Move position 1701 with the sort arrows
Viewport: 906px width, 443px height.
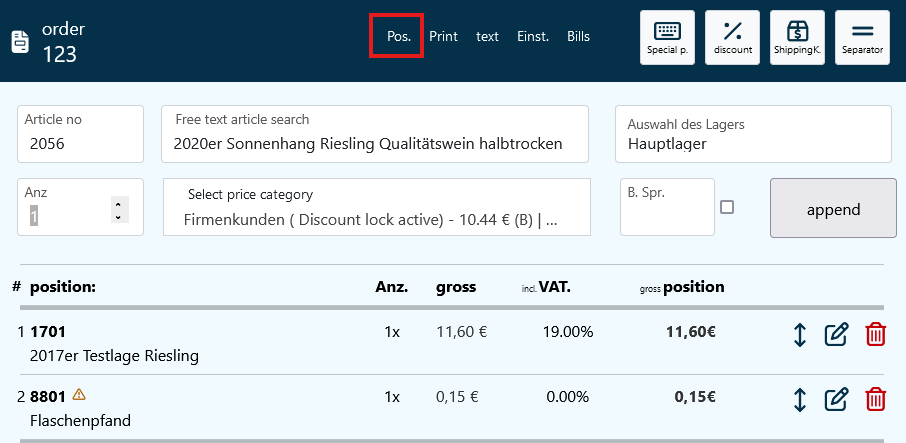[x=799, y=335]
